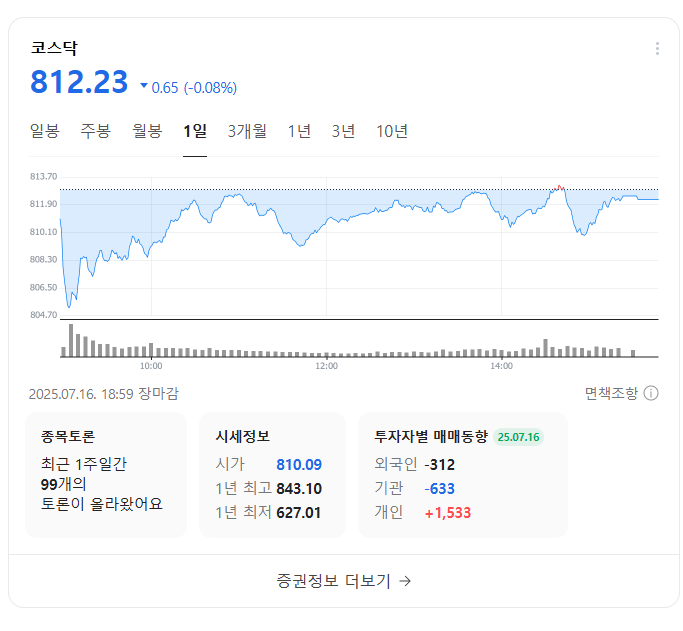Open the 투자자별 매매동향 card

point(463,475)
